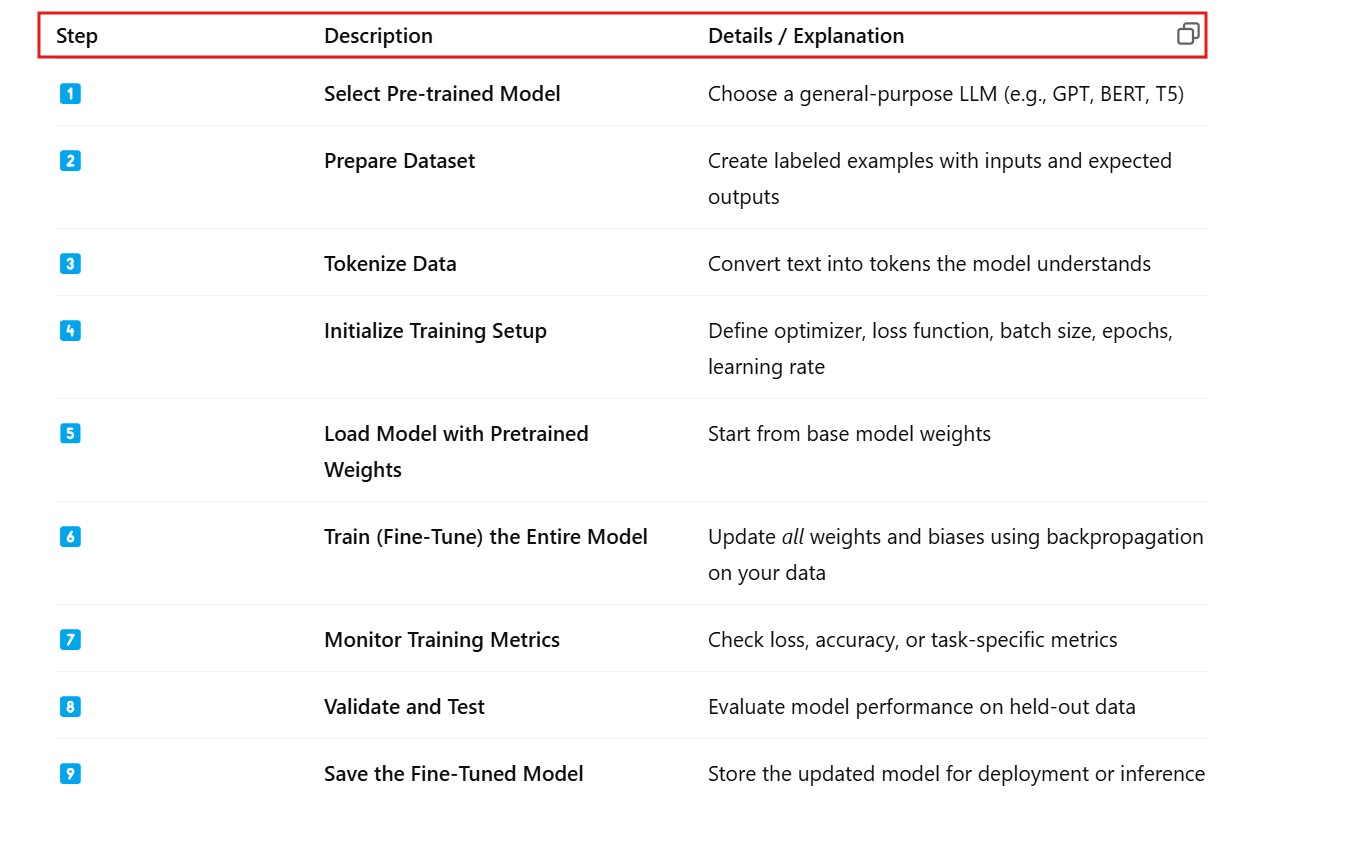
Task: Click the step 2 number badge
Action: coord(70,161)
